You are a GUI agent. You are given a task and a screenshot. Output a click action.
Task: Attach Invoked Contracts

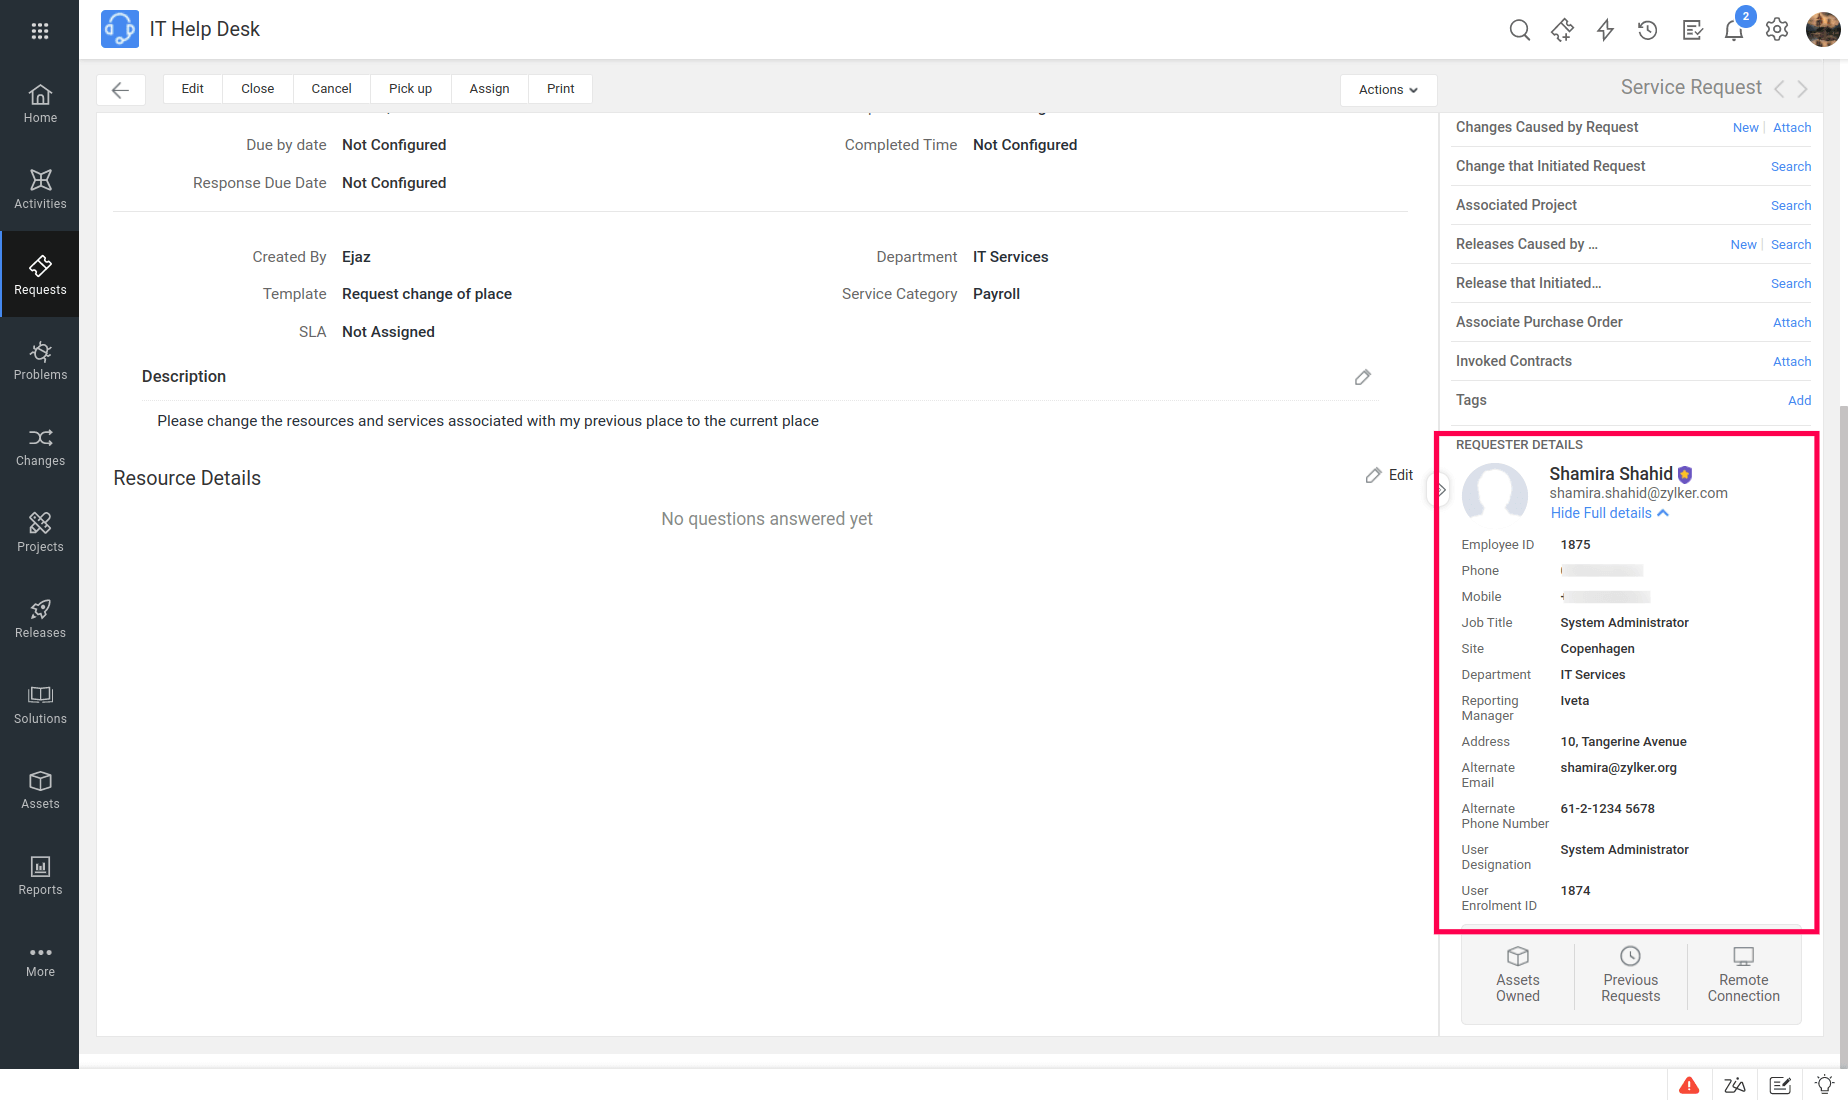[1792, 361]
